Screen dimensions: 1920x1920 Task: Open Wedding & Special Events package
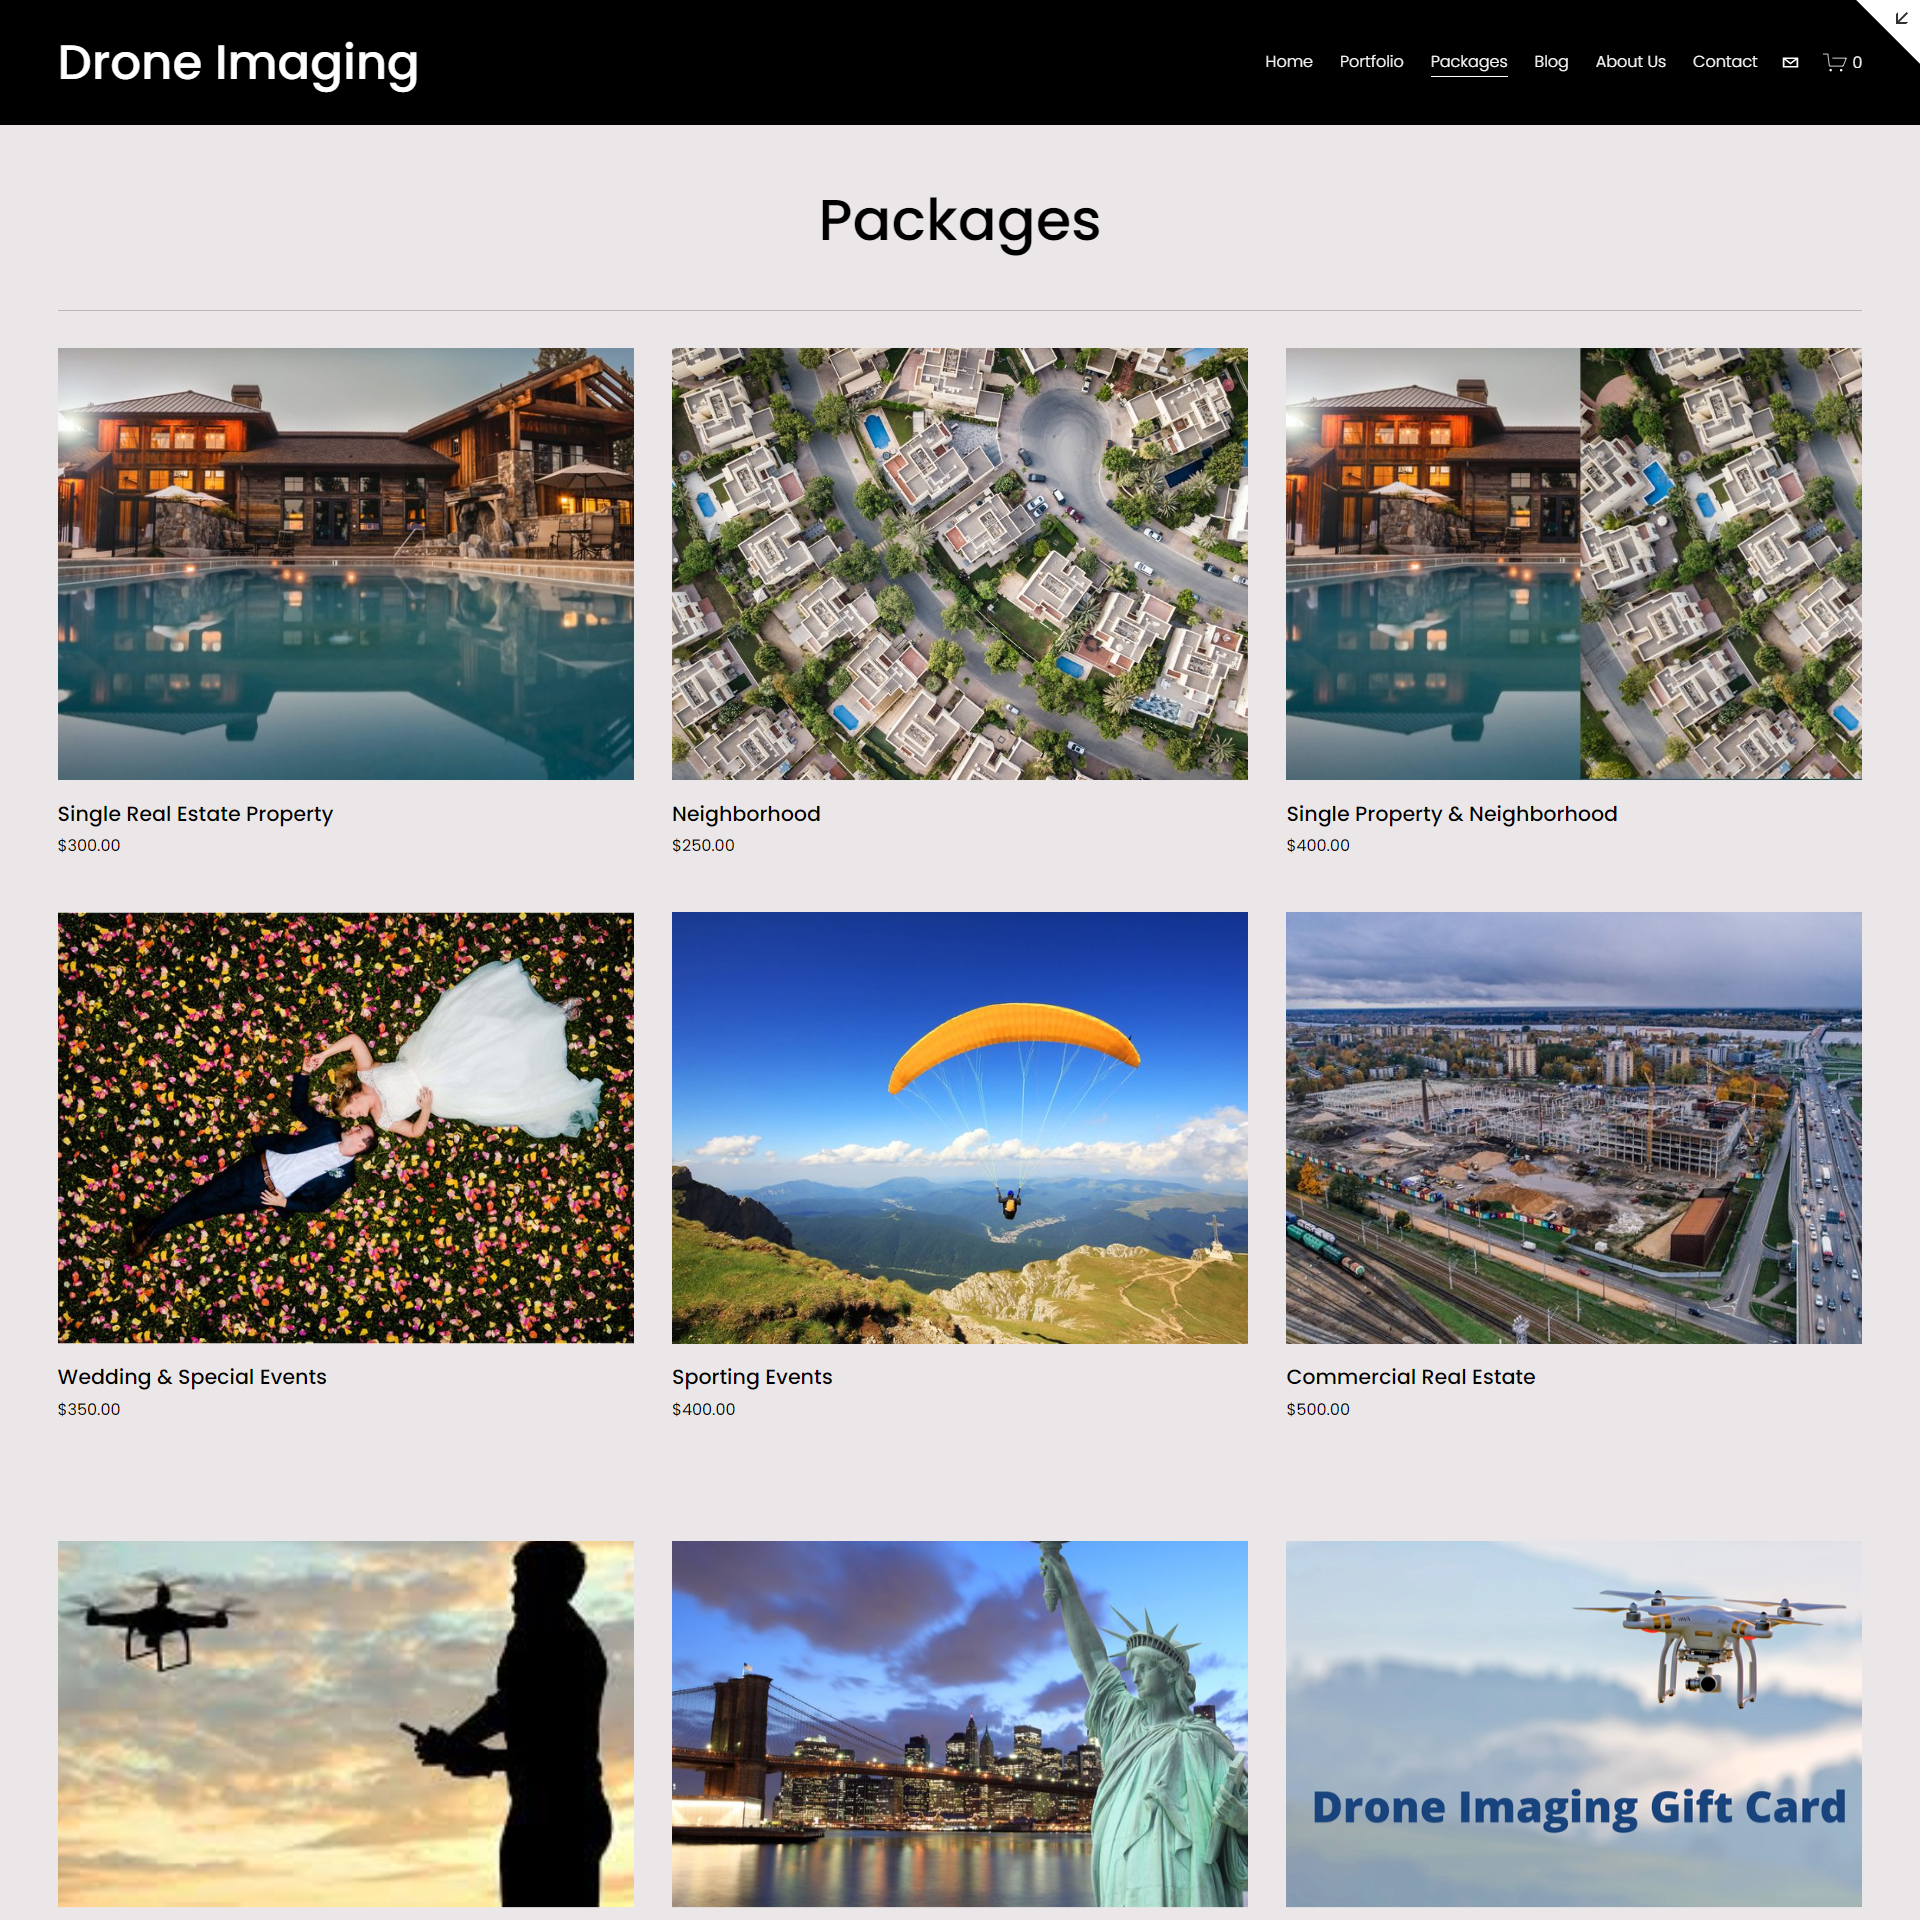click(192, 1377)
